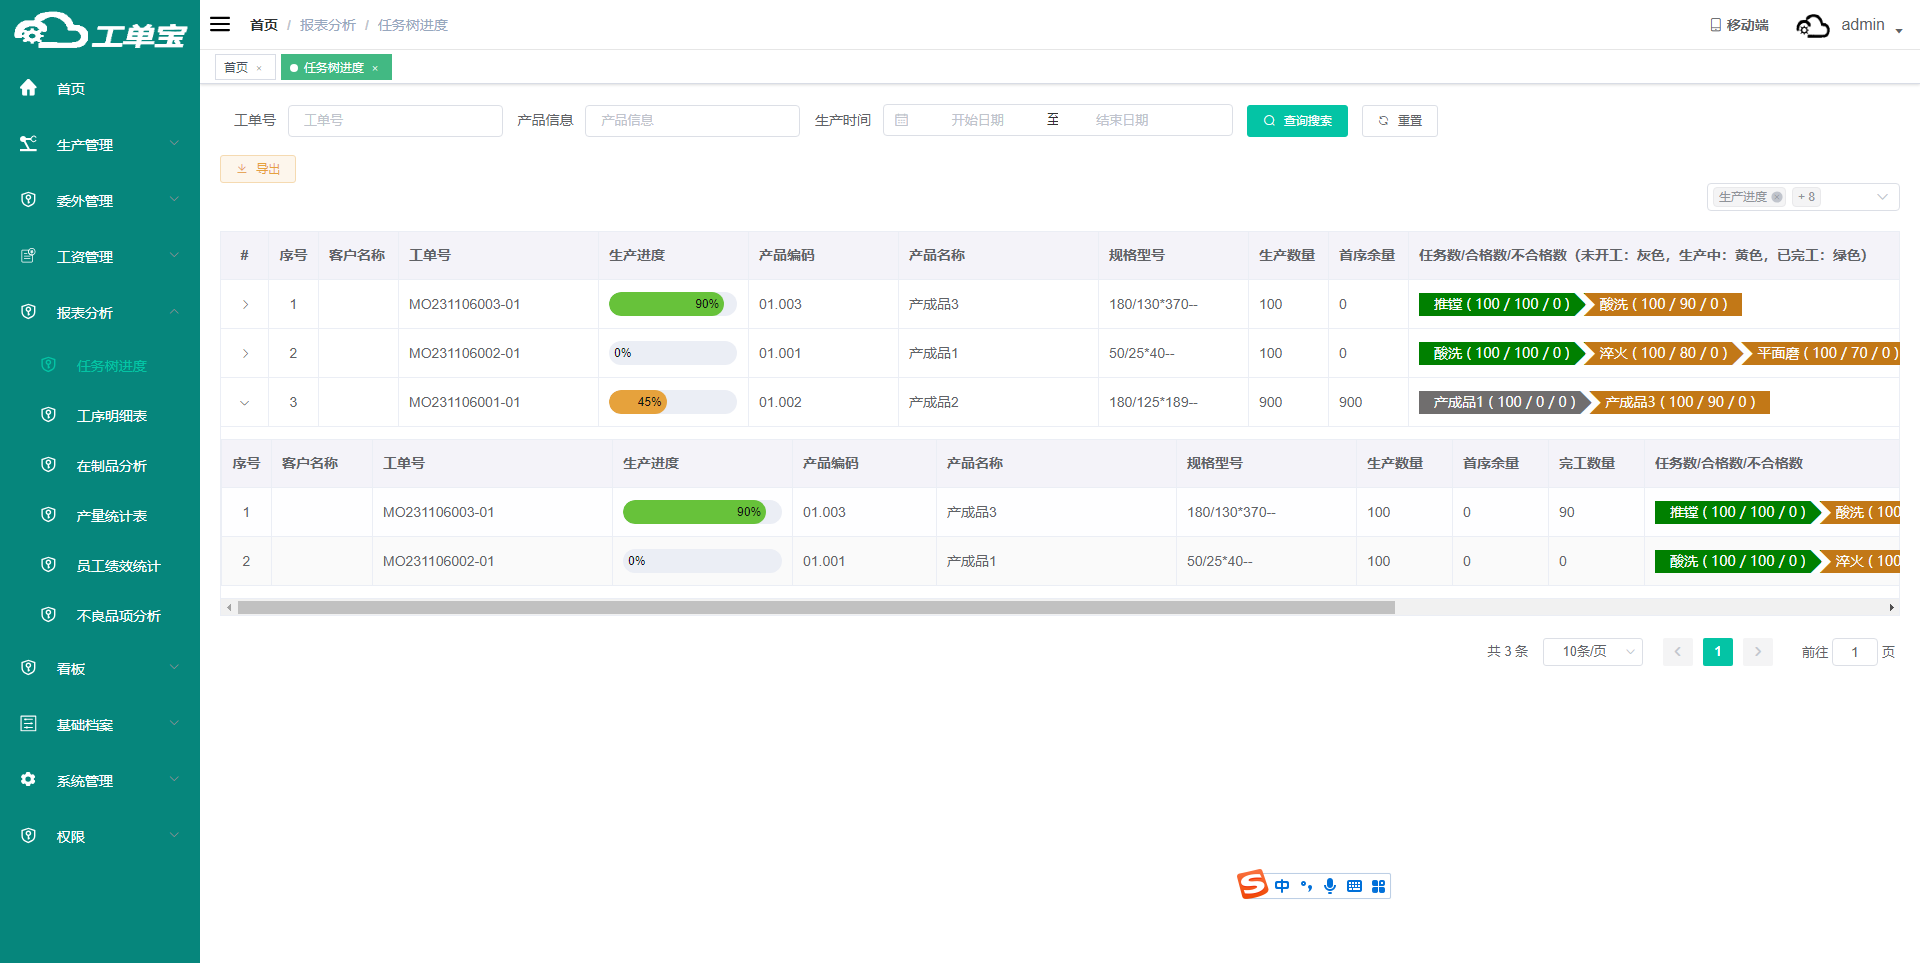
Task: Expand the 生产管理 sidebar menu
Action: (100, 145)
